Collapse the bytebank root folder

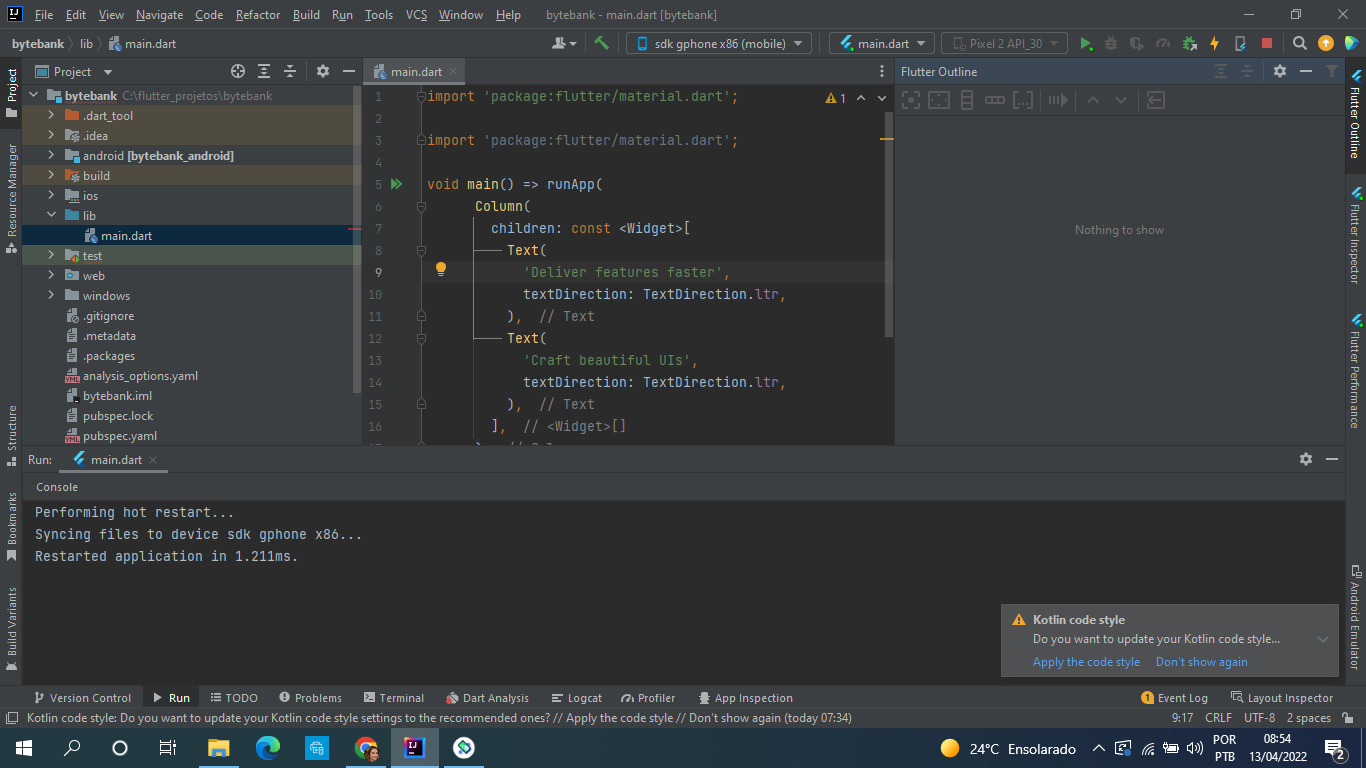coord(34,96)
